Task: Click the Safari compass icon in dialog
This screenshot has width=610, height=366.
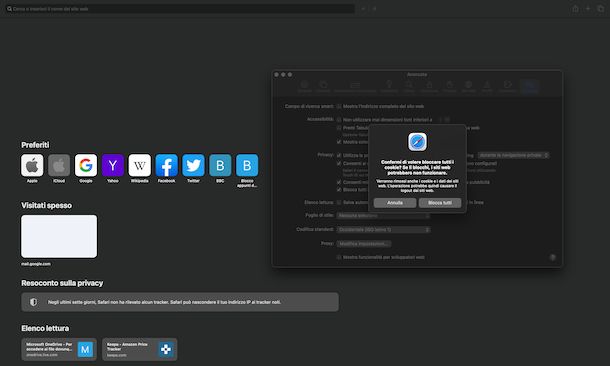Action: coord(417,142)
